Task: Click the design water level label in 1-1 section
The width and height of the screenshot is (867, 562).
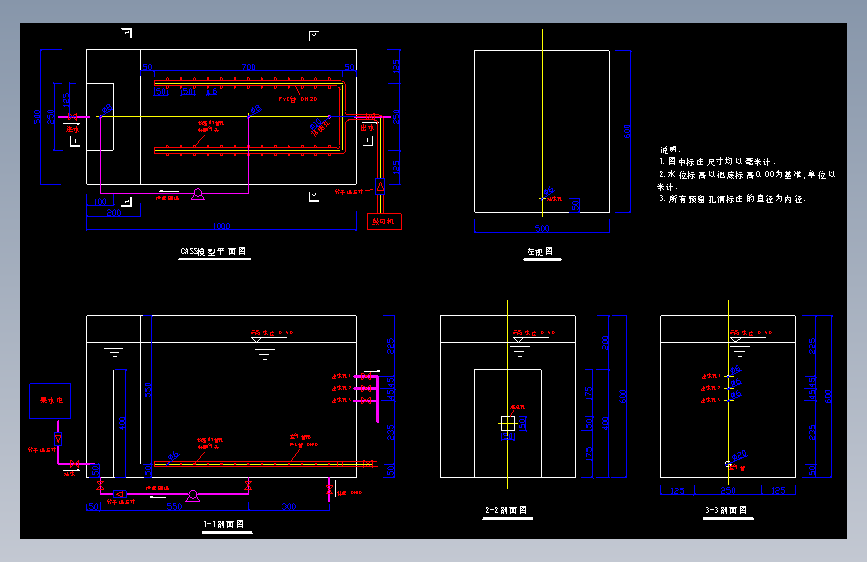Action: (272, 333)
